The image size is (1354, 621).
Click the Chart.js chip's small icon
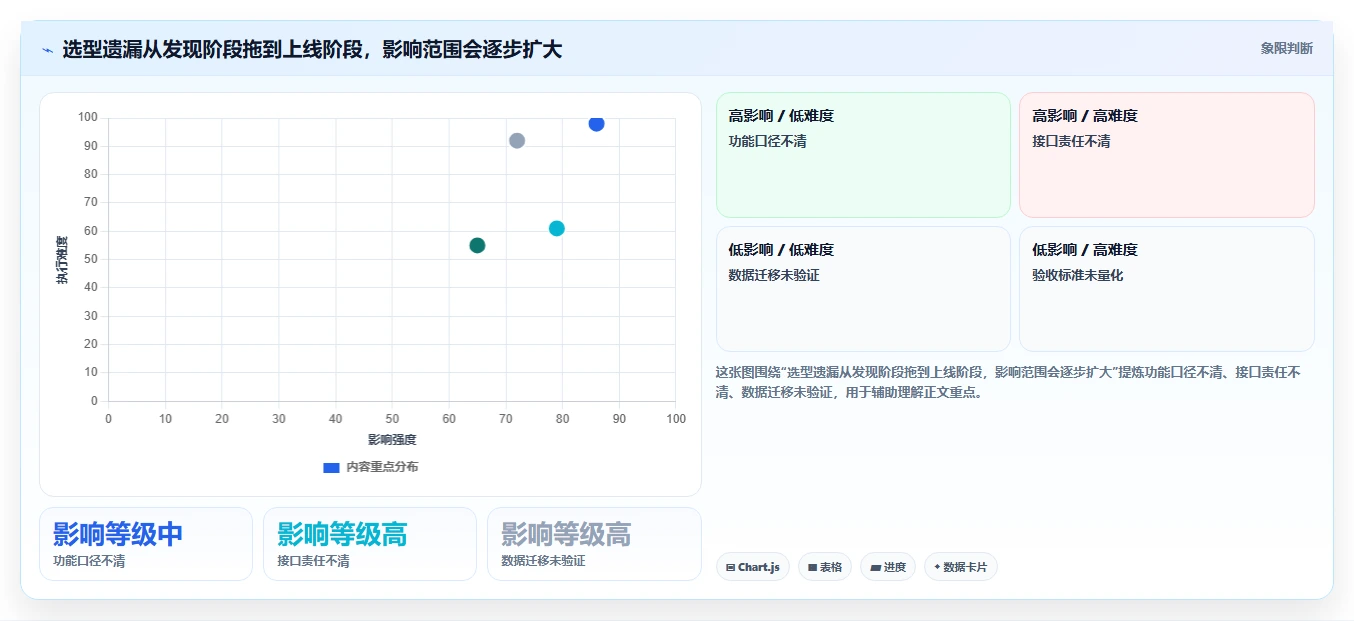pos(731,568)
